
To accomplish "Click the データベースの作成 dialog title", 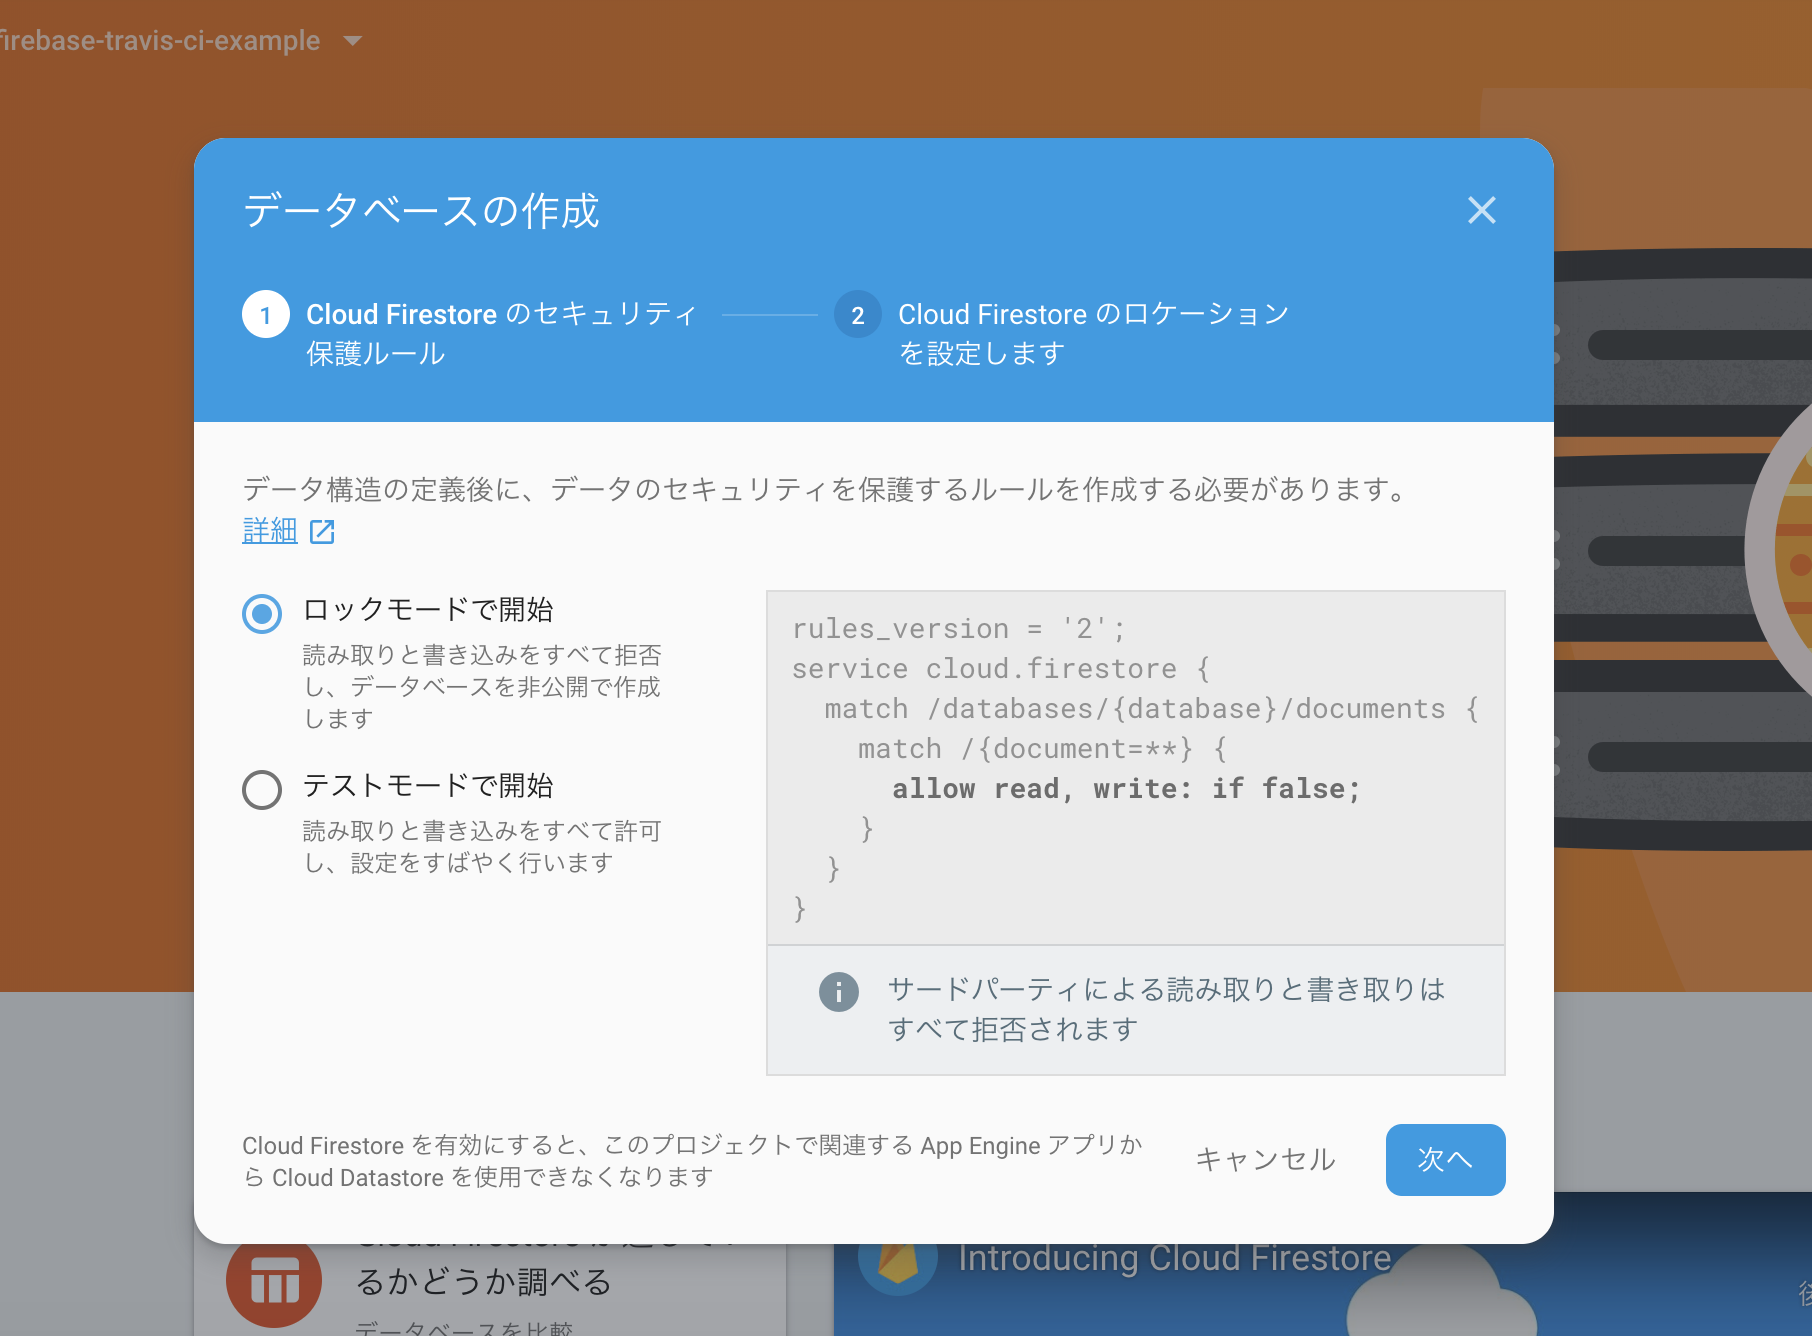I will (421, 211).
